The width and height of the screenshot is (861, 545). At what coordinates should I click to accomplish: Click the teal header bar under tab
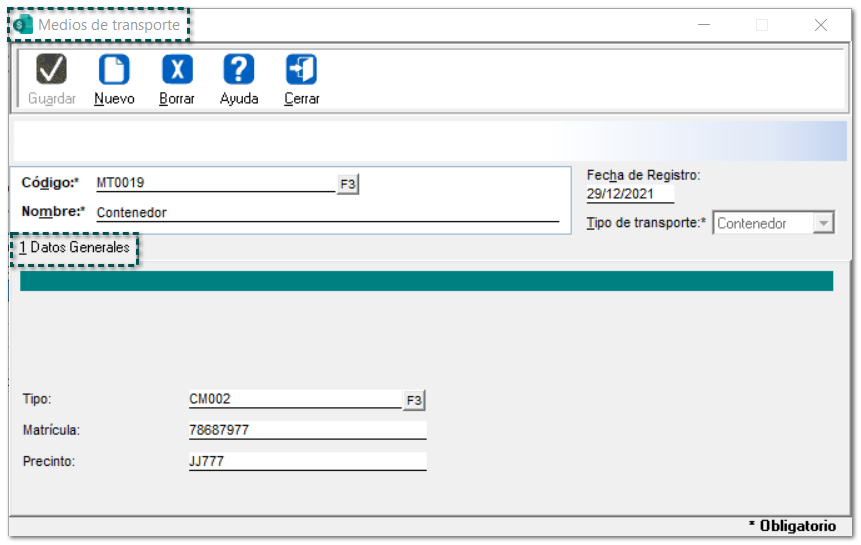[426, 281]
